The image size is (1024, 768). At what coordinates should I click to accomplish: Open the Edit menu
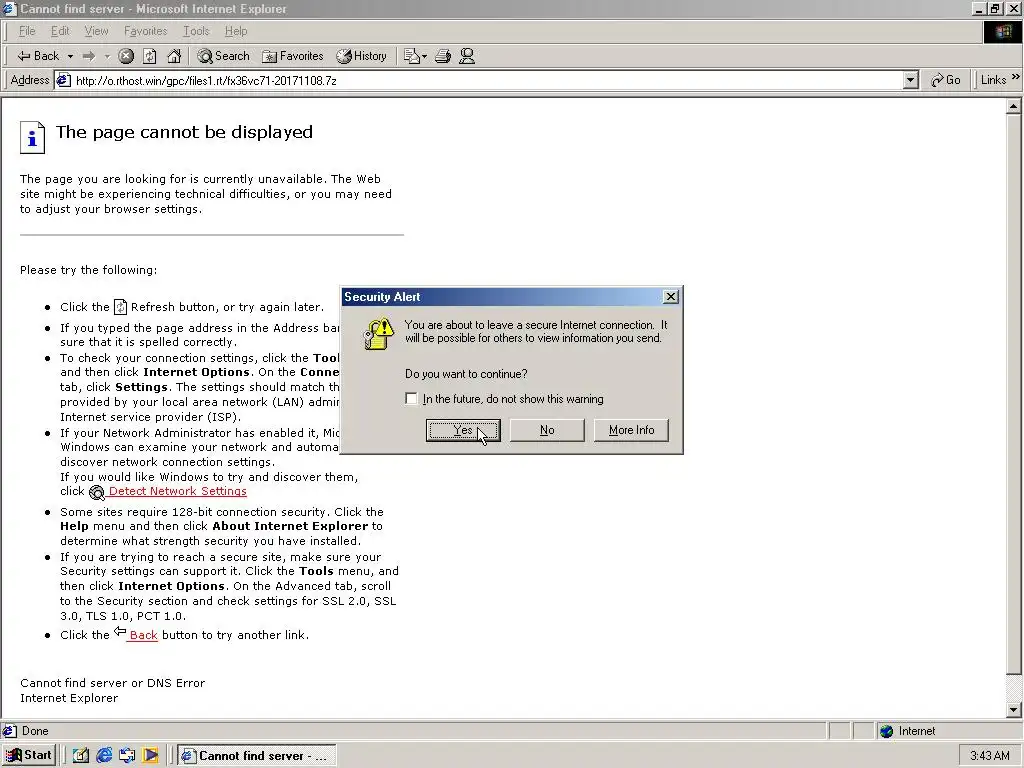(60, 31)
